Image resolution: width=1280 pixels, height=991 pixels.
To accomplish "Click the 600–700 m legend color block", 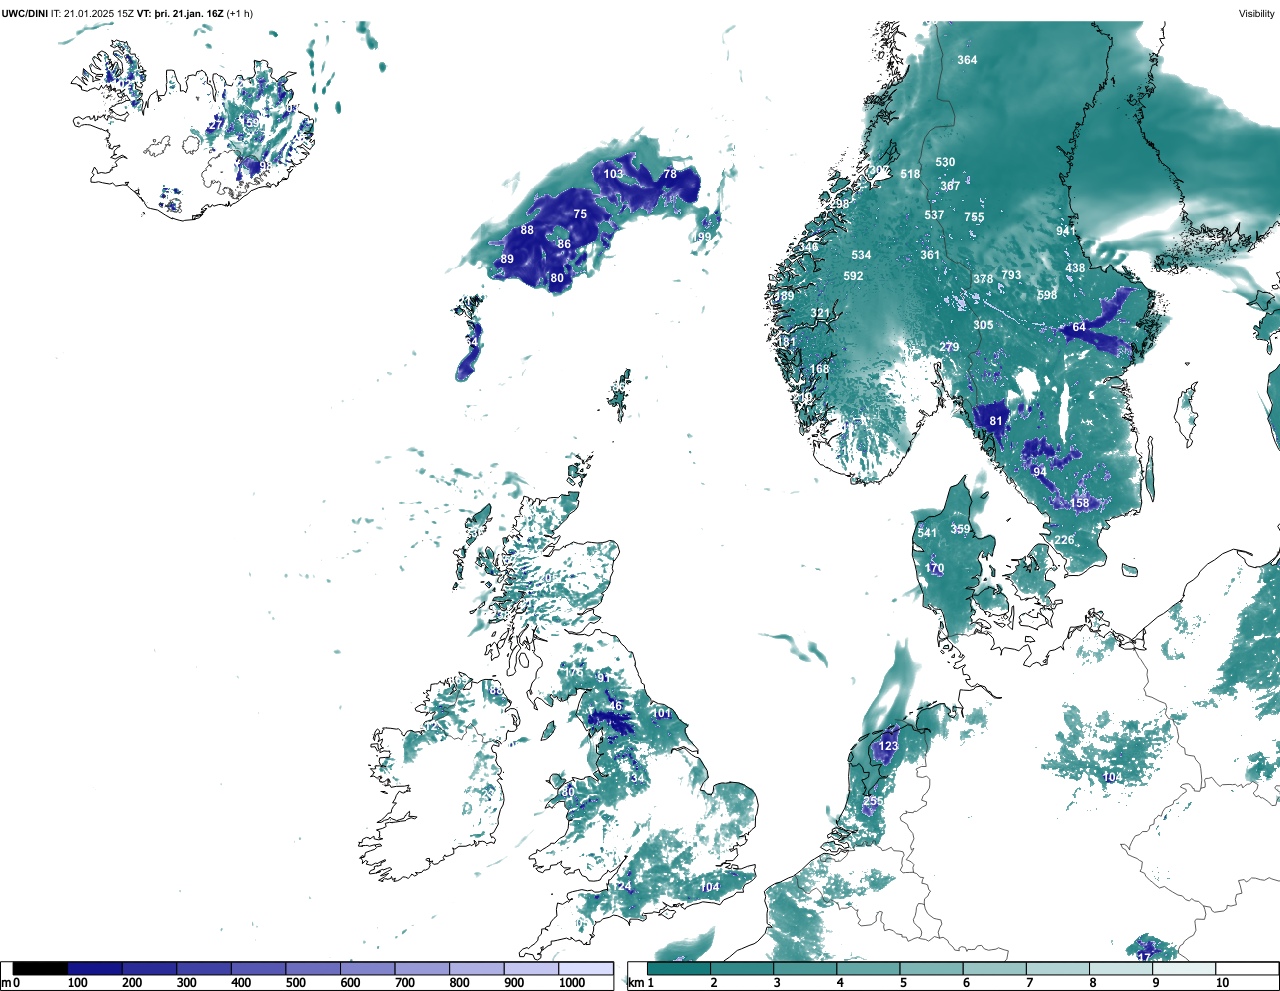I will (368, 968).
